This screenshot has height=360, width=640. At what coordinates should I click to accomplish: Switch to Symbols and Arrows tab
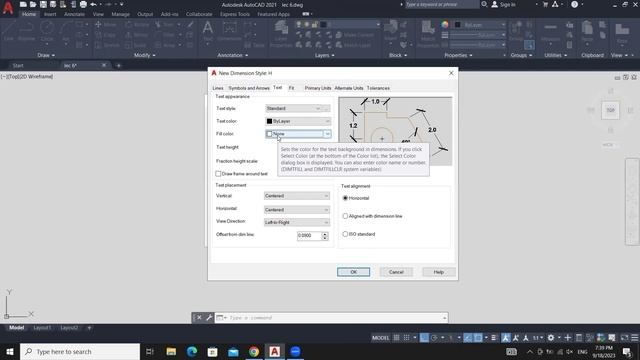coord(249,88)
